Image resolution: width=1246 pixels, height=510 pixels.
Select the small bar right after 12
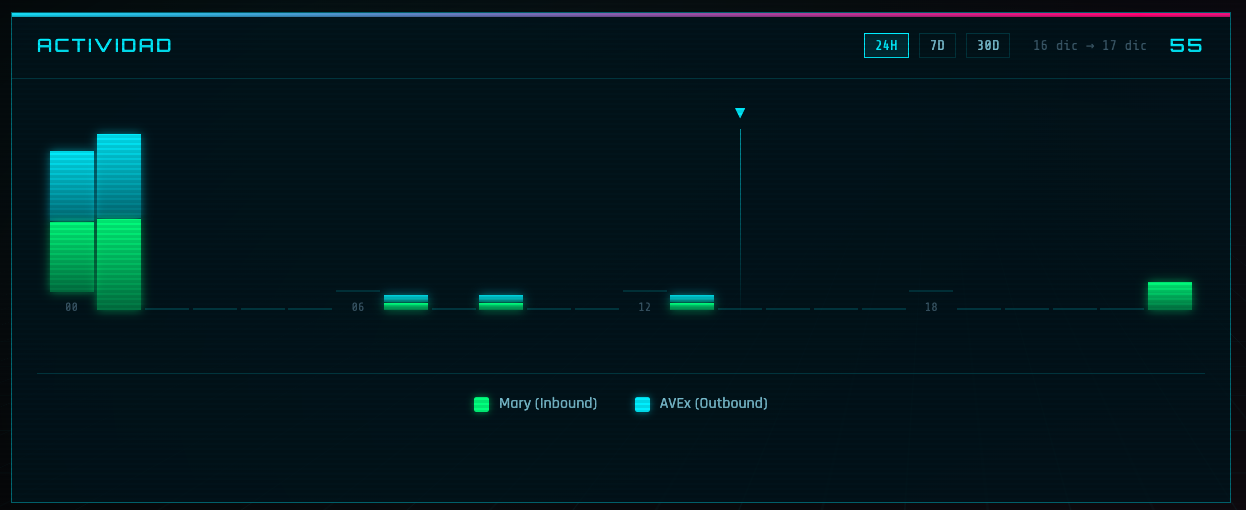[692, 302]
